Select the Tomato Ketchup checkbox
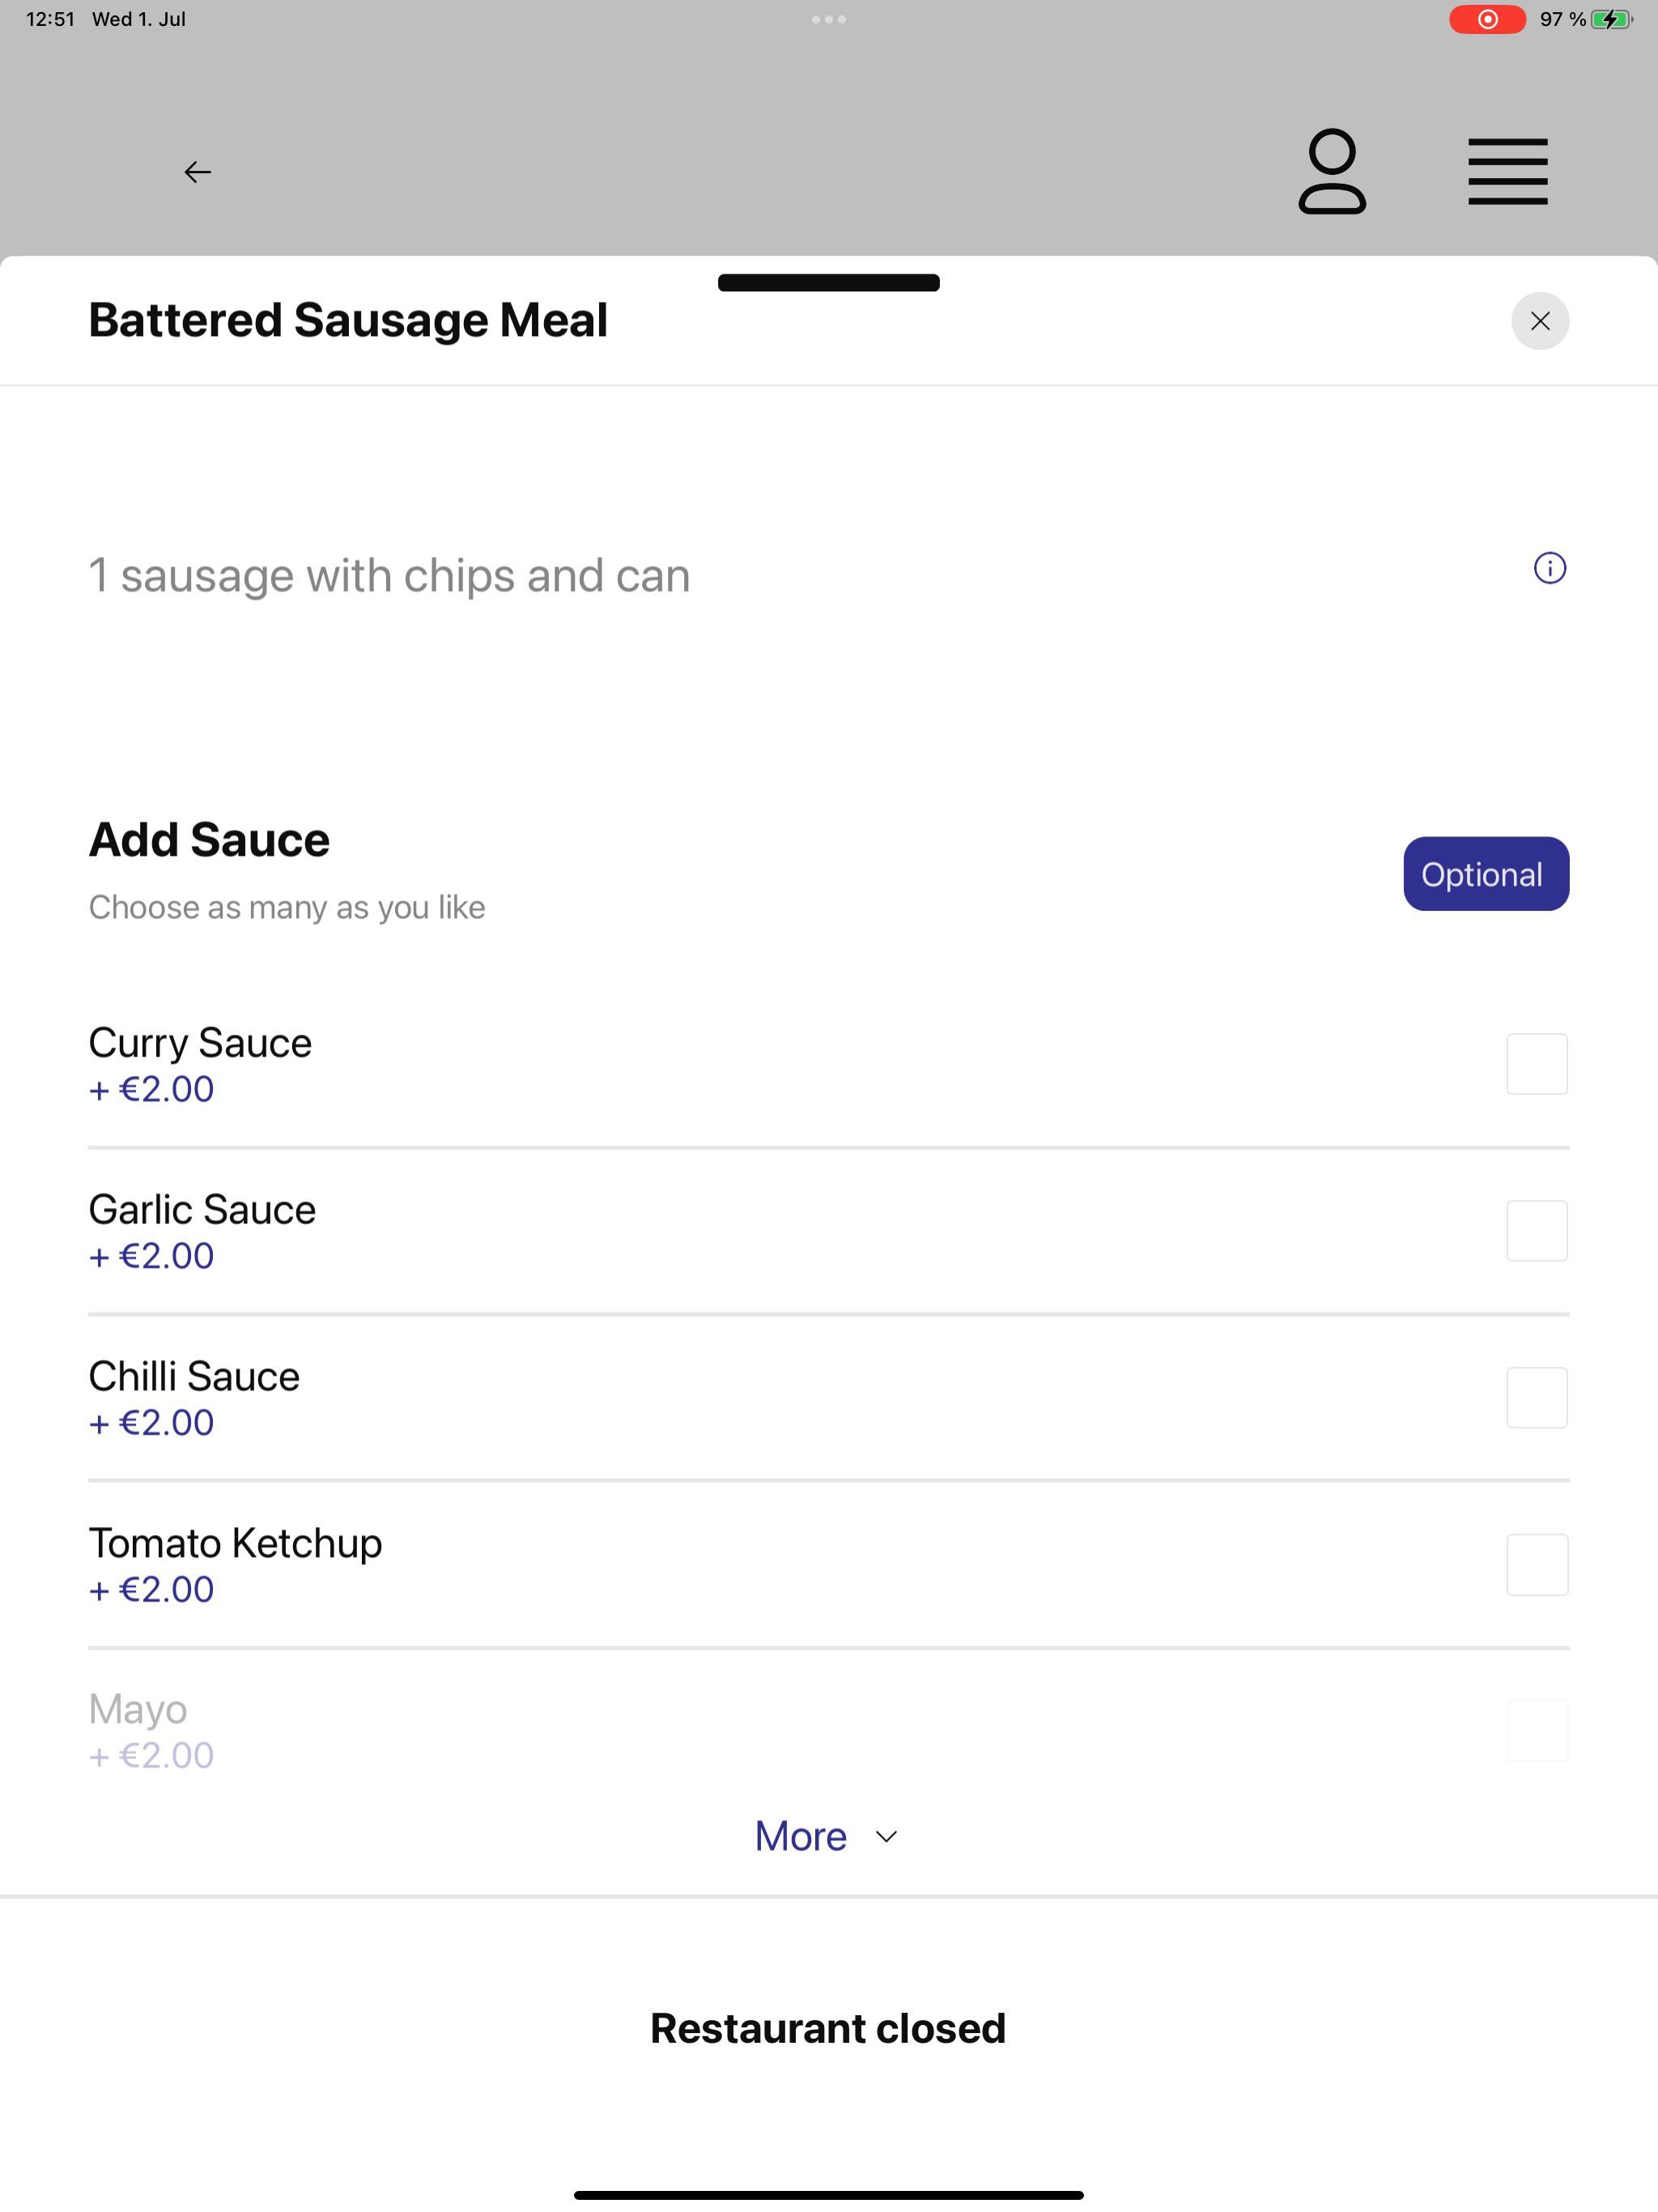 click(1537, 1565)
